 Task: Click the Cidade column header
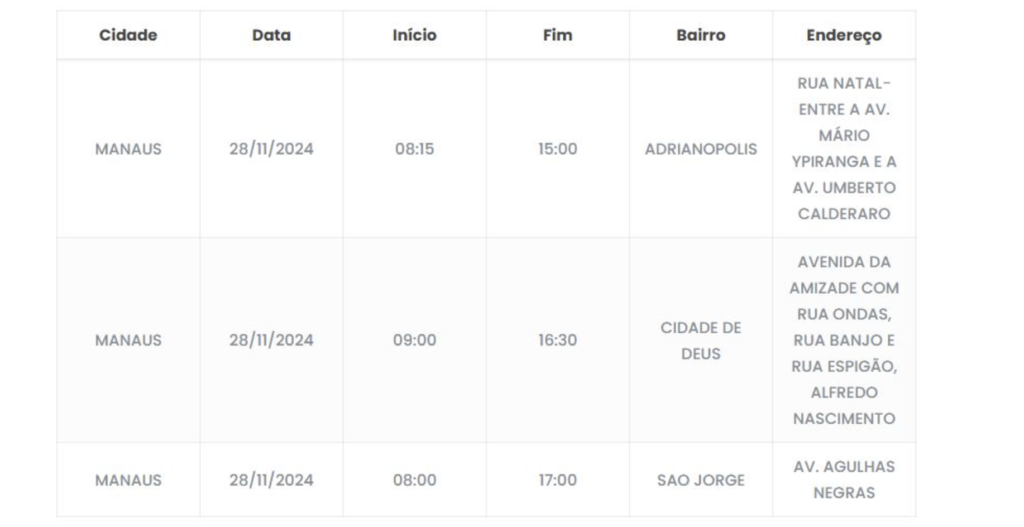[128, 35]
